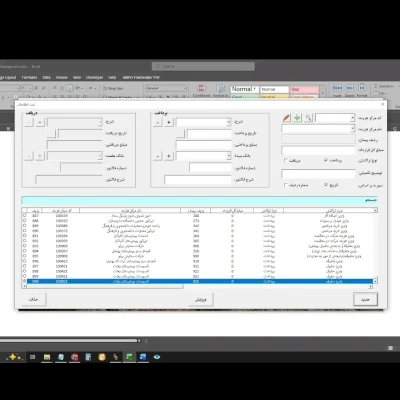Click the مبلغ پرداختی amount field

pyautogui.click(x=203, y=145)
